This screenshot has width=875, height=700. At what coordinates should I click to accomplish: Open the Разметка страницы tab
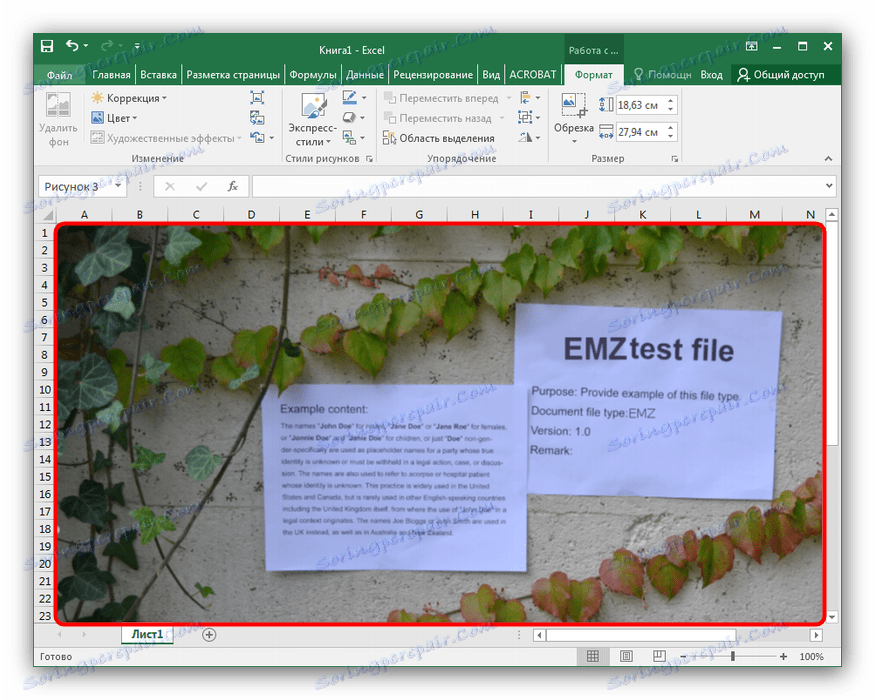(233, 75)
